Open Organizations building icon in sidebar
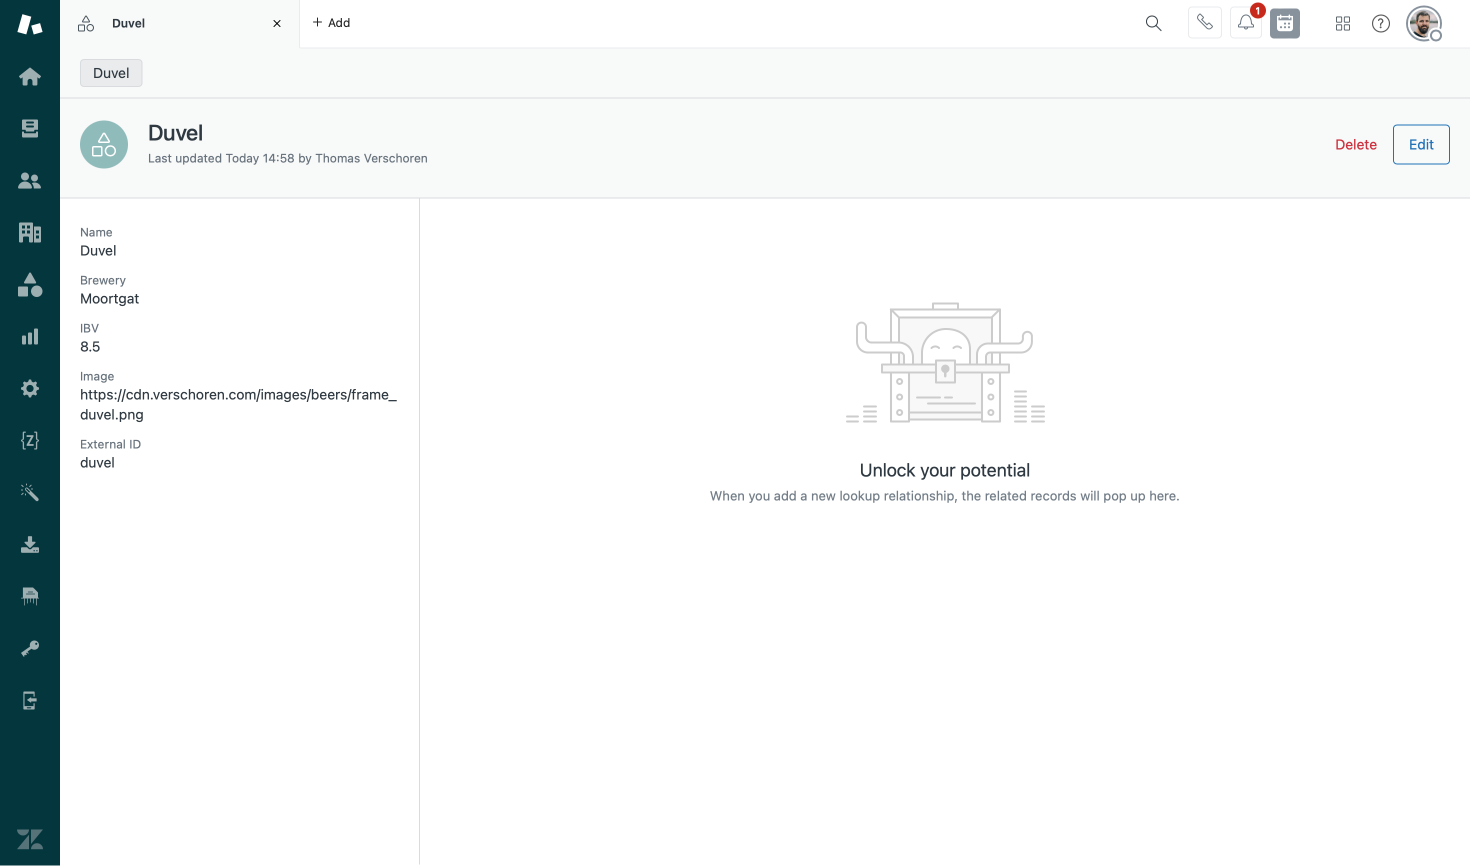Screen dimensions: 1470x866 click(x=30, y=232)
